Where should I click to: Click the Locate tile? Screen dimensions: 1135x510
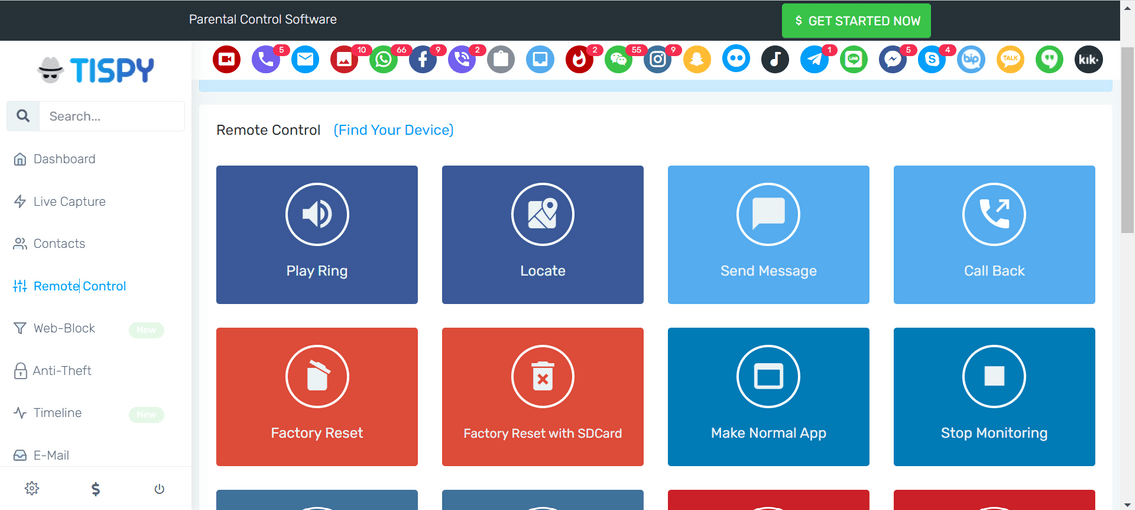point(543,235)
